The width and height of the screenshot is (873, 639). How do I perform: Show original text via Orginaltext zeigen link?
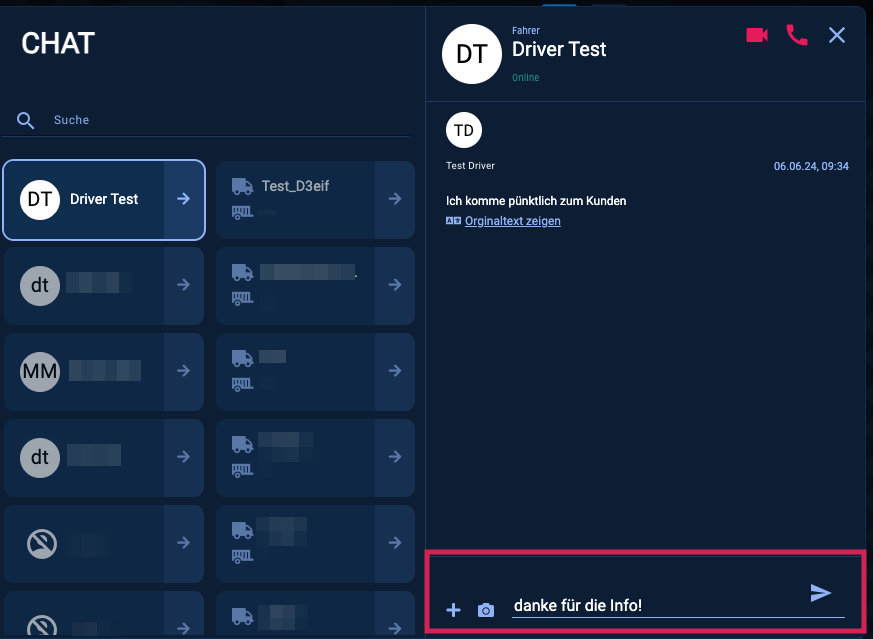[512, 221]
